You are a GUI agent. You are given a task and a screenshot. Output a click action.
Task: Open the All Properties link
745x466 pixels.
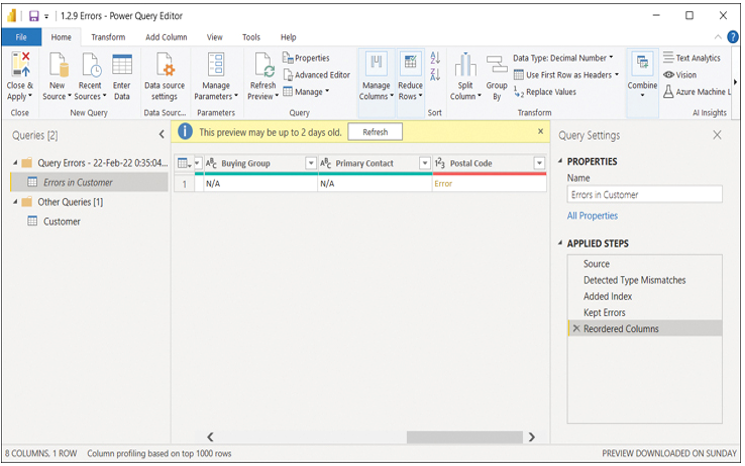pos(592,216)
